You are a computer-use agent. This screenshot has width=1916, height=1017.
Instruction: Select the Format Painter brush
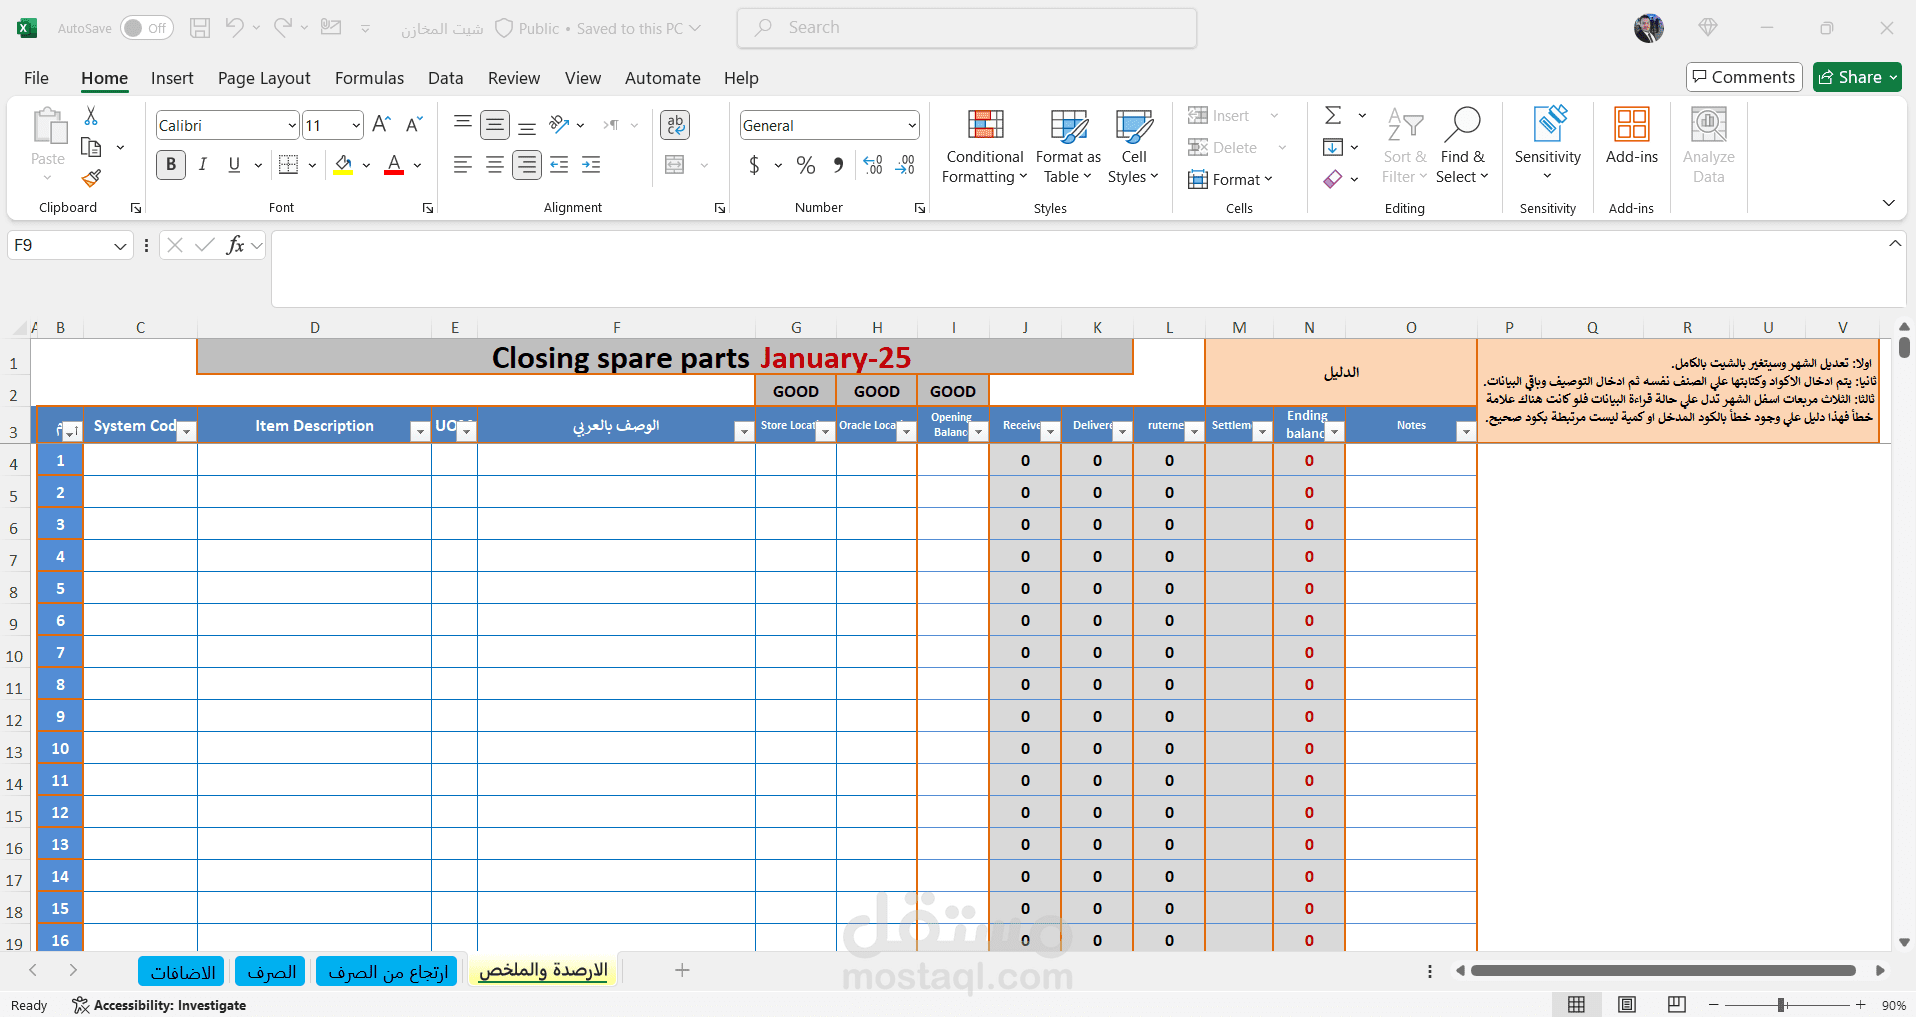tap(91, 179)
